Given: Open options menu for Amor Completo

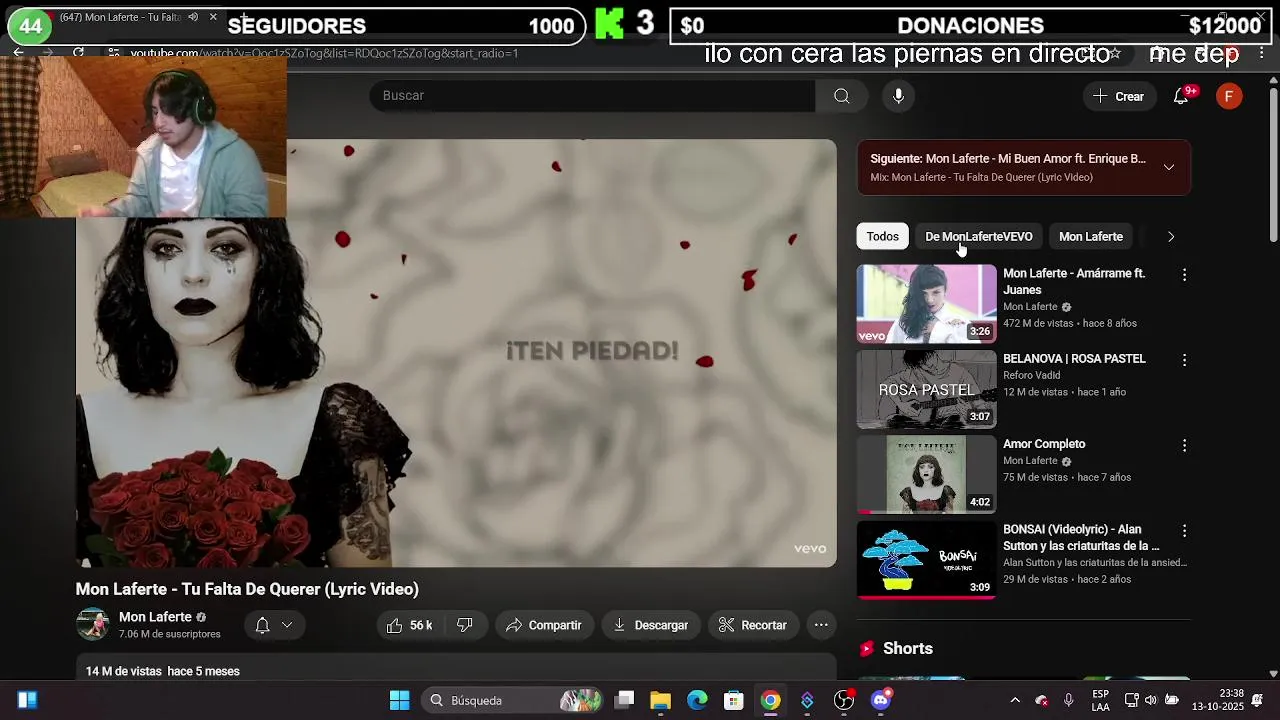Looking at the screenshot, I should tap(1184, 445).
